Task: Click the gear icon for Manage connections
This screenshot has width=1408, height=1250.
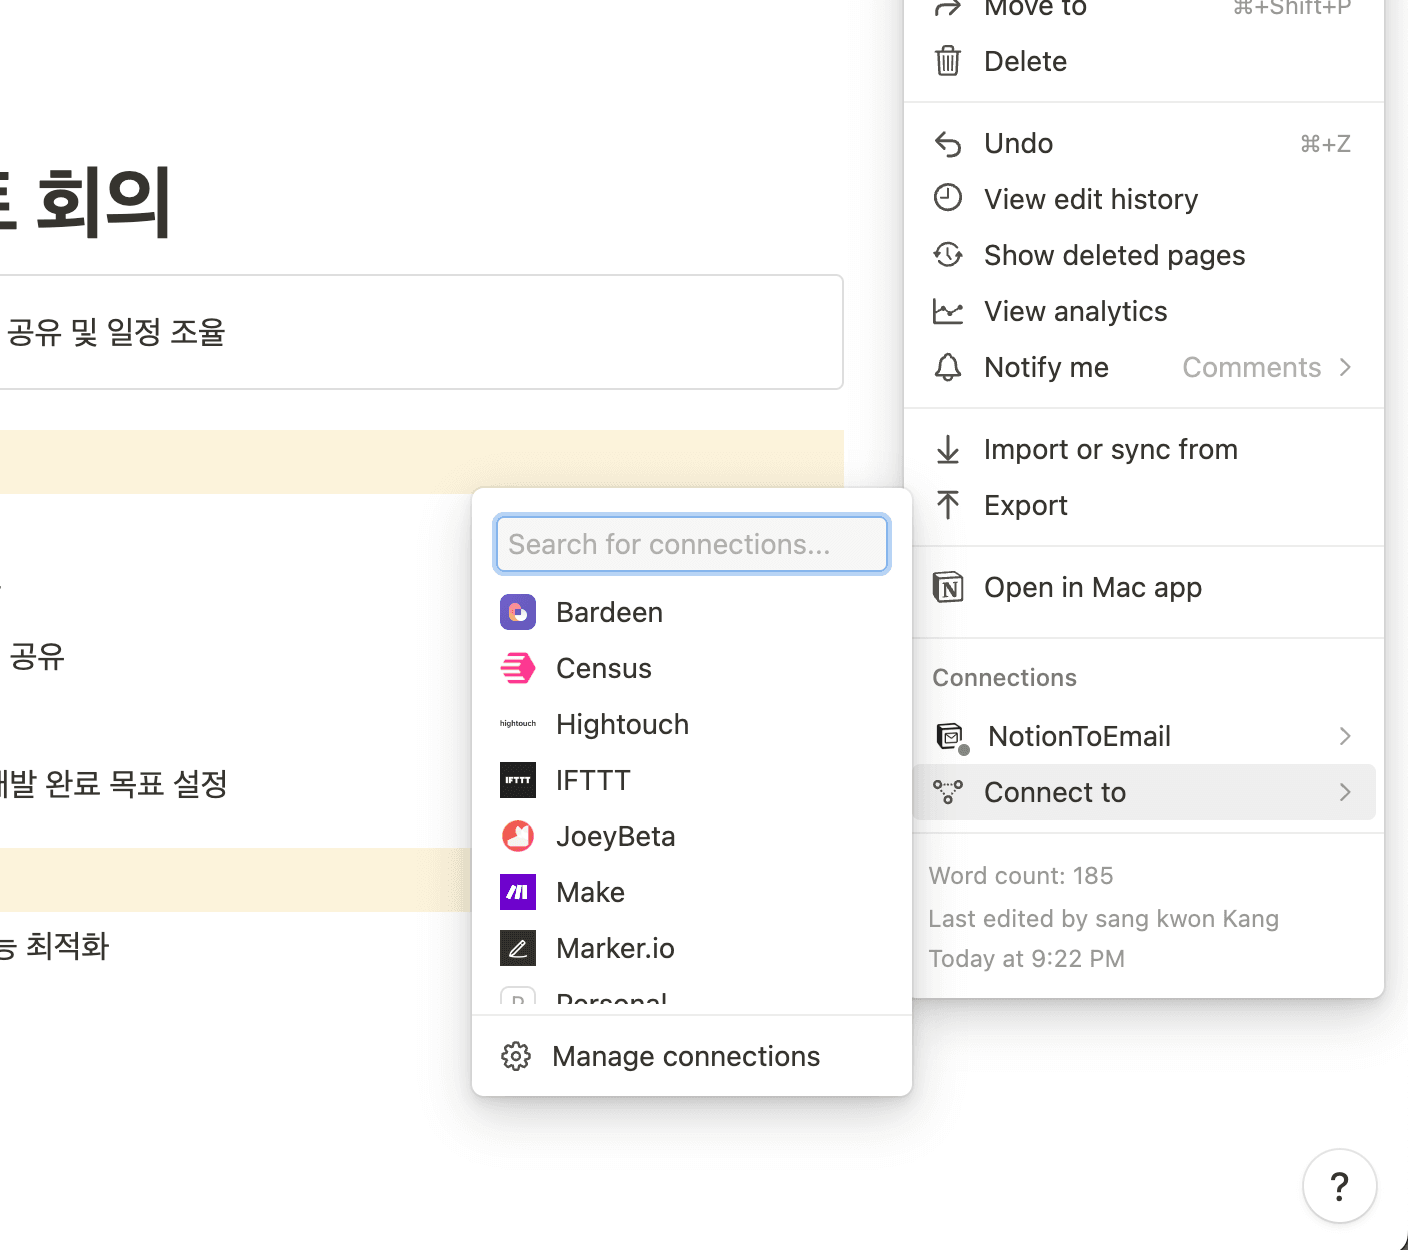Action: (x=516, y=1056)
